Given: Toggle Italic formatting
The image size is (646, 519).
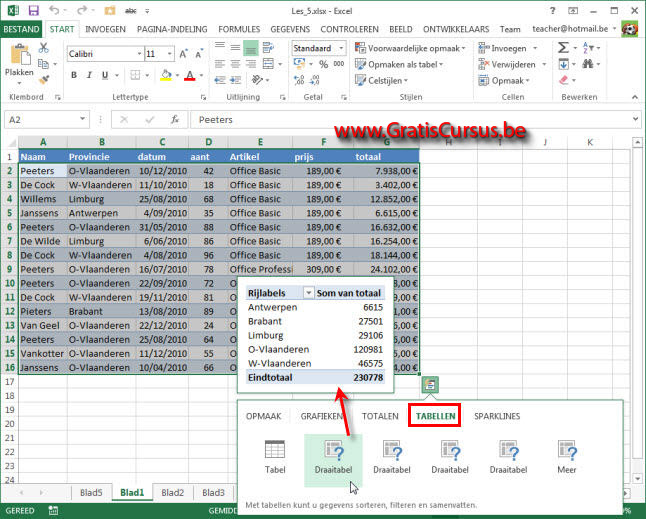Looking at the screenshot, I should point(89,75).
